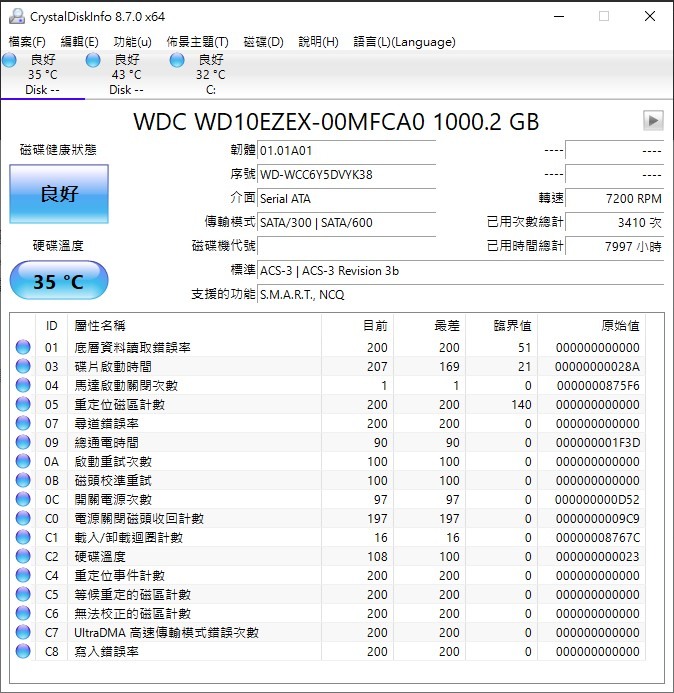
Task: Click the raw value 00000008767C
Action: [598, 537]
